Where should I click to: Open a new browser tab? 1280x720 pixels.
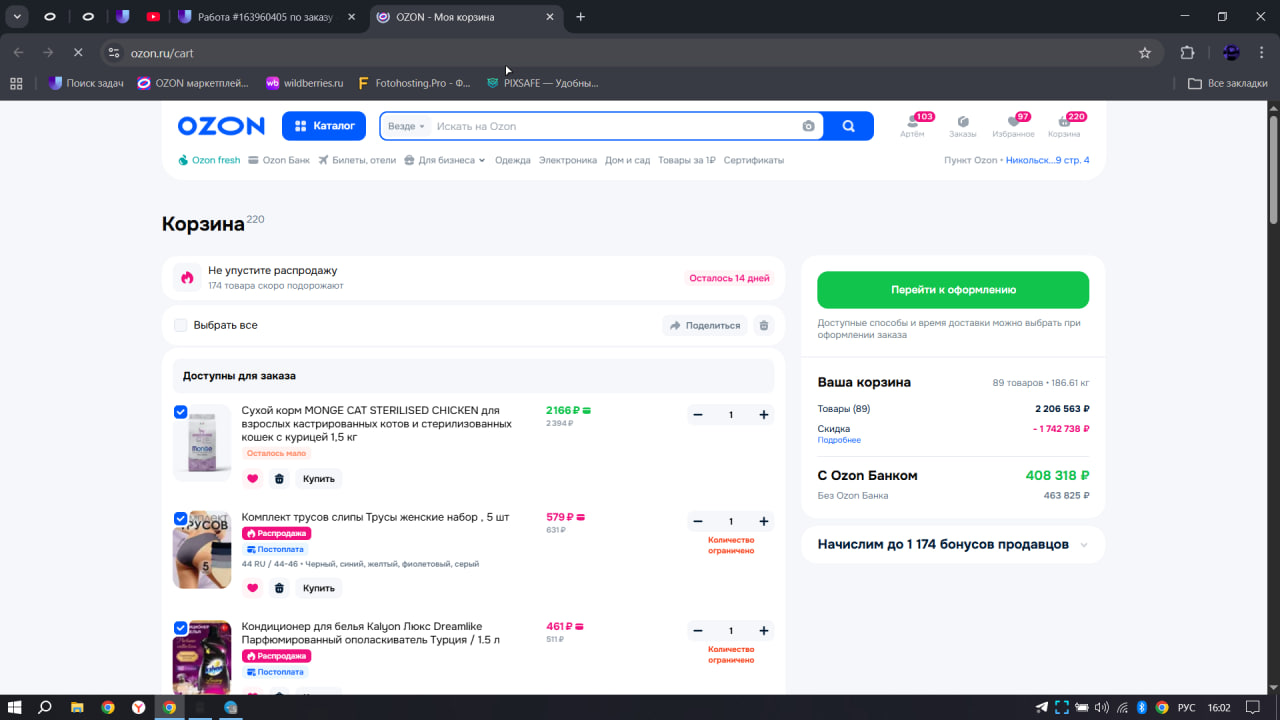point(581,16)
